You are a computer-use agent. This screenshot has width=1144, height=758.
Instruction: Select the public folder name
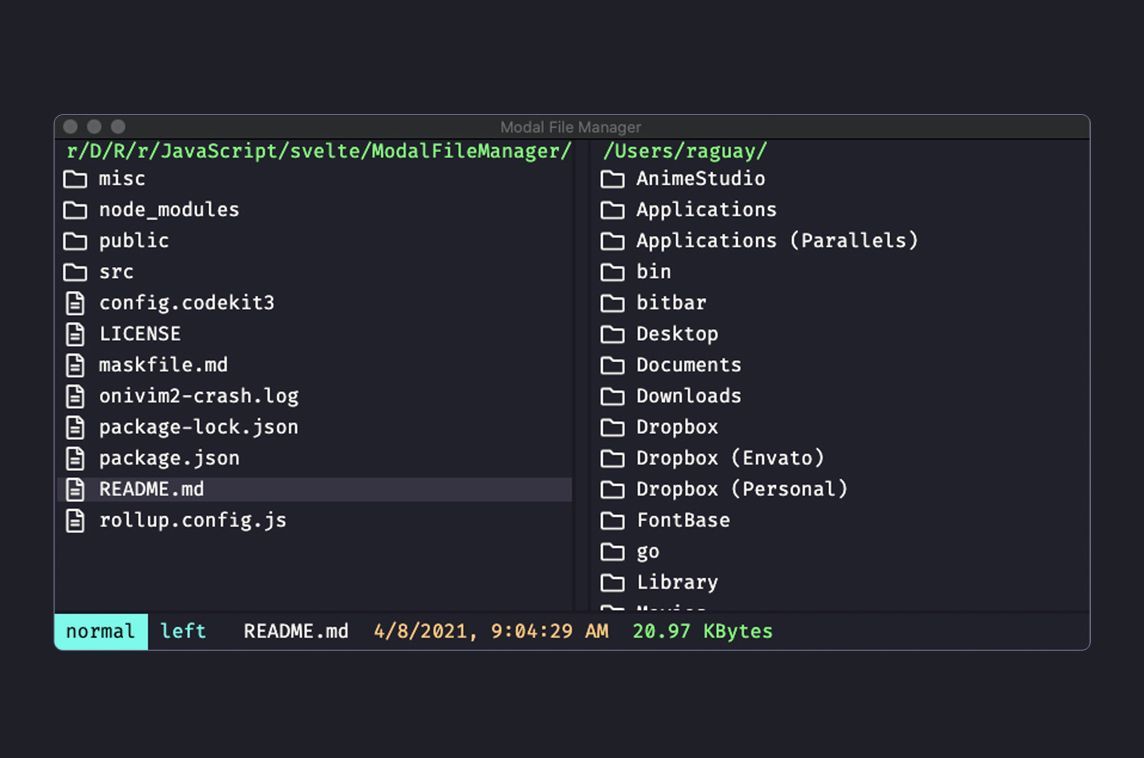(x=134, y=241)
